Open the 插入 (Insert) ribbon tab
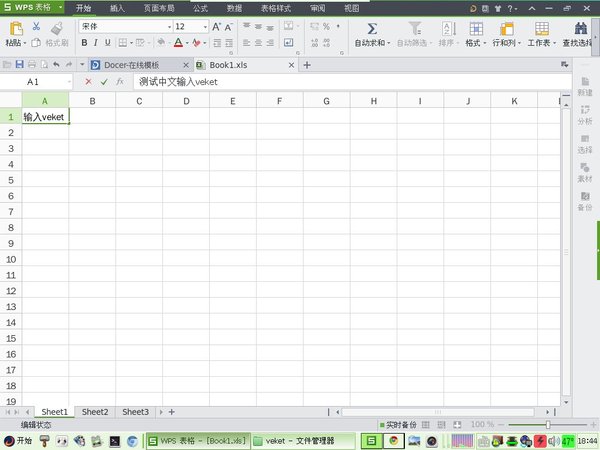The image size is (600, 450). [x=117, y=8]
